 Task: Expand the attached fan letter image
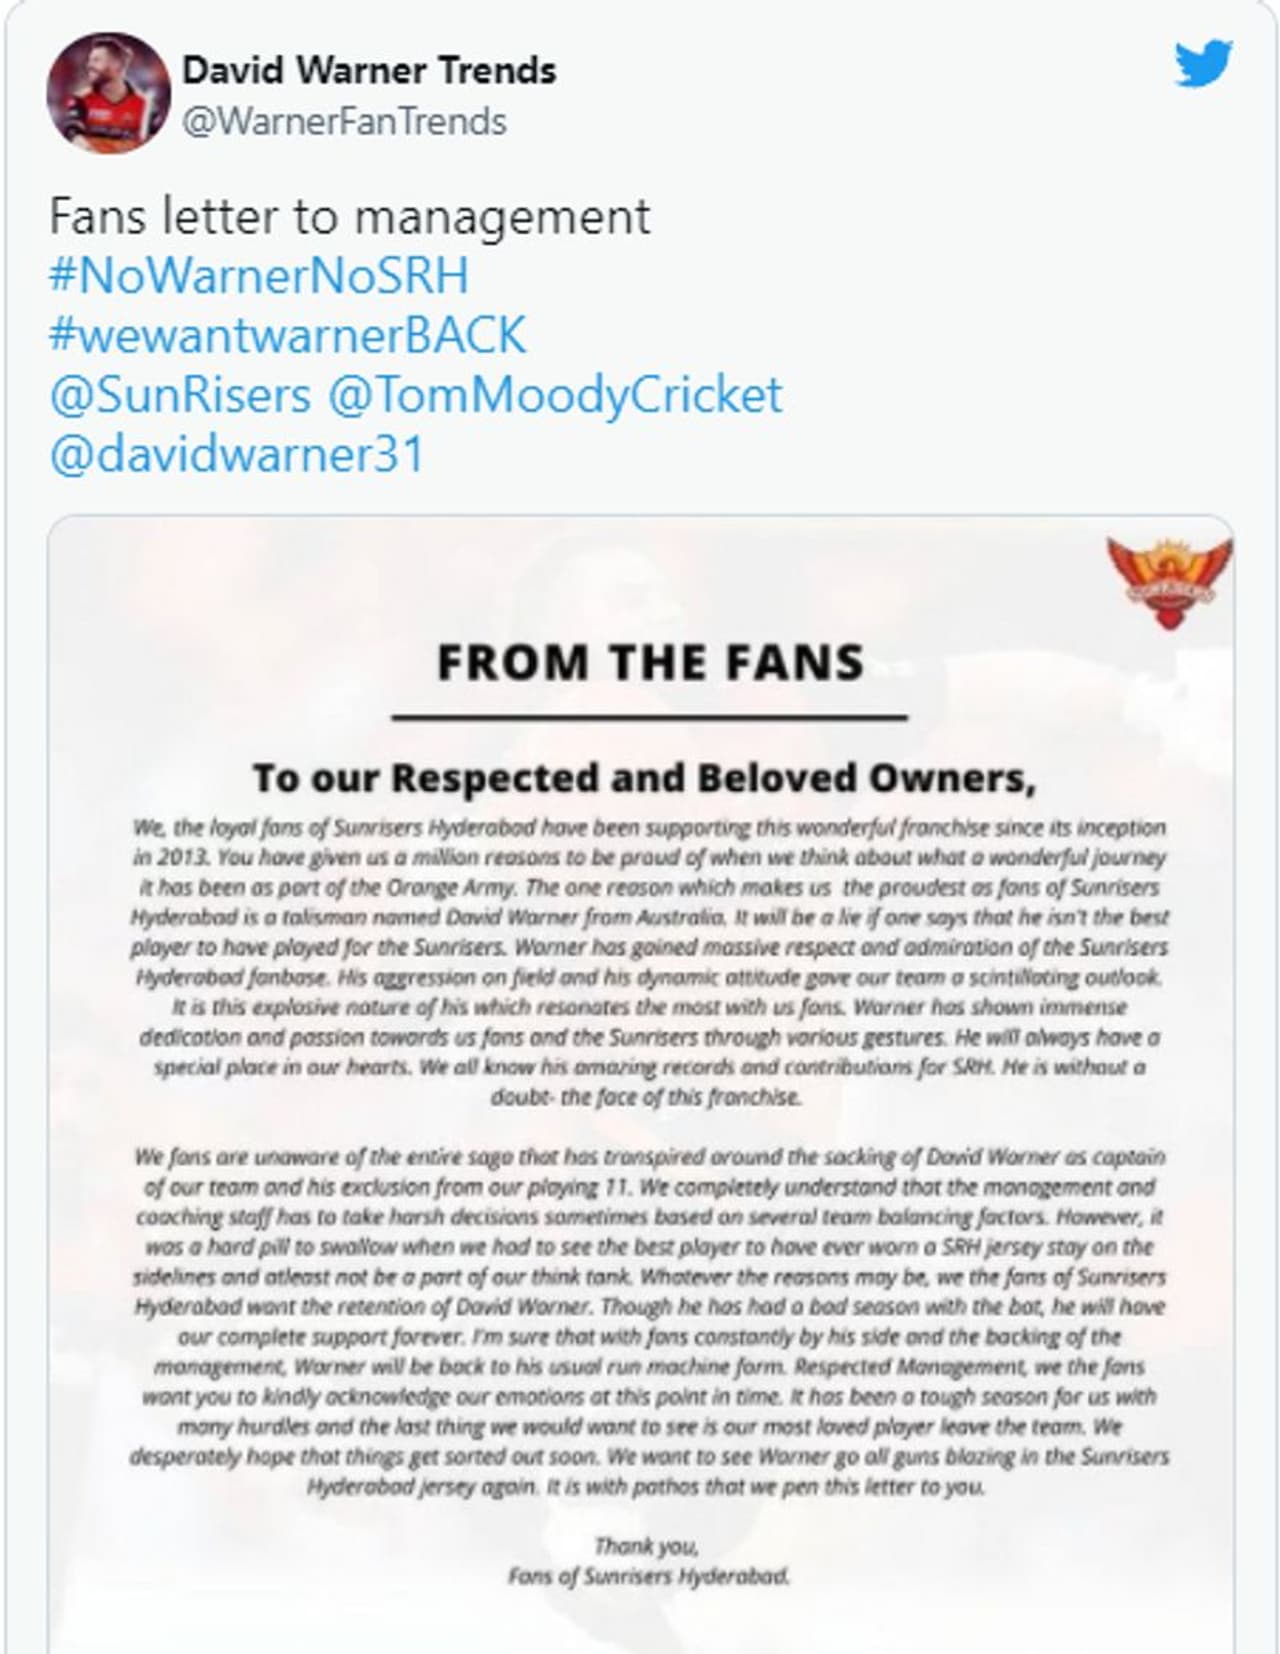coord(640,1100)
